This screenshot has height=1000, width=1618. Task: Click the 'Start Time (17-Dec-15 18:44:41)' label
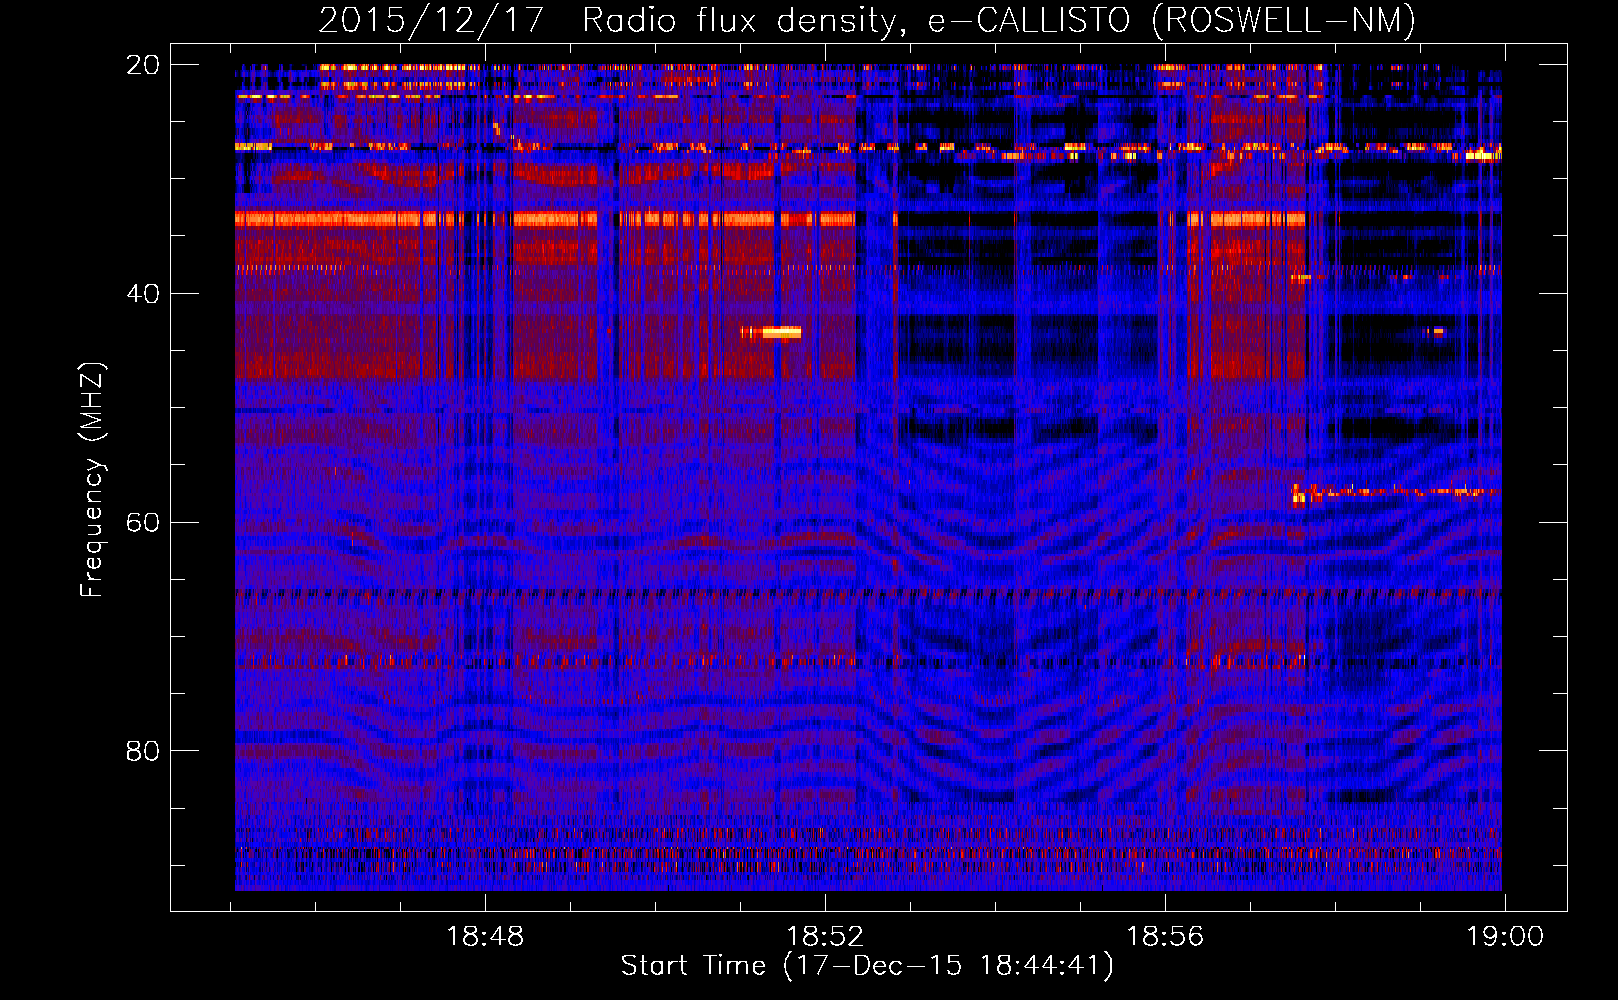pyautogui.click(x=867, y=966)
